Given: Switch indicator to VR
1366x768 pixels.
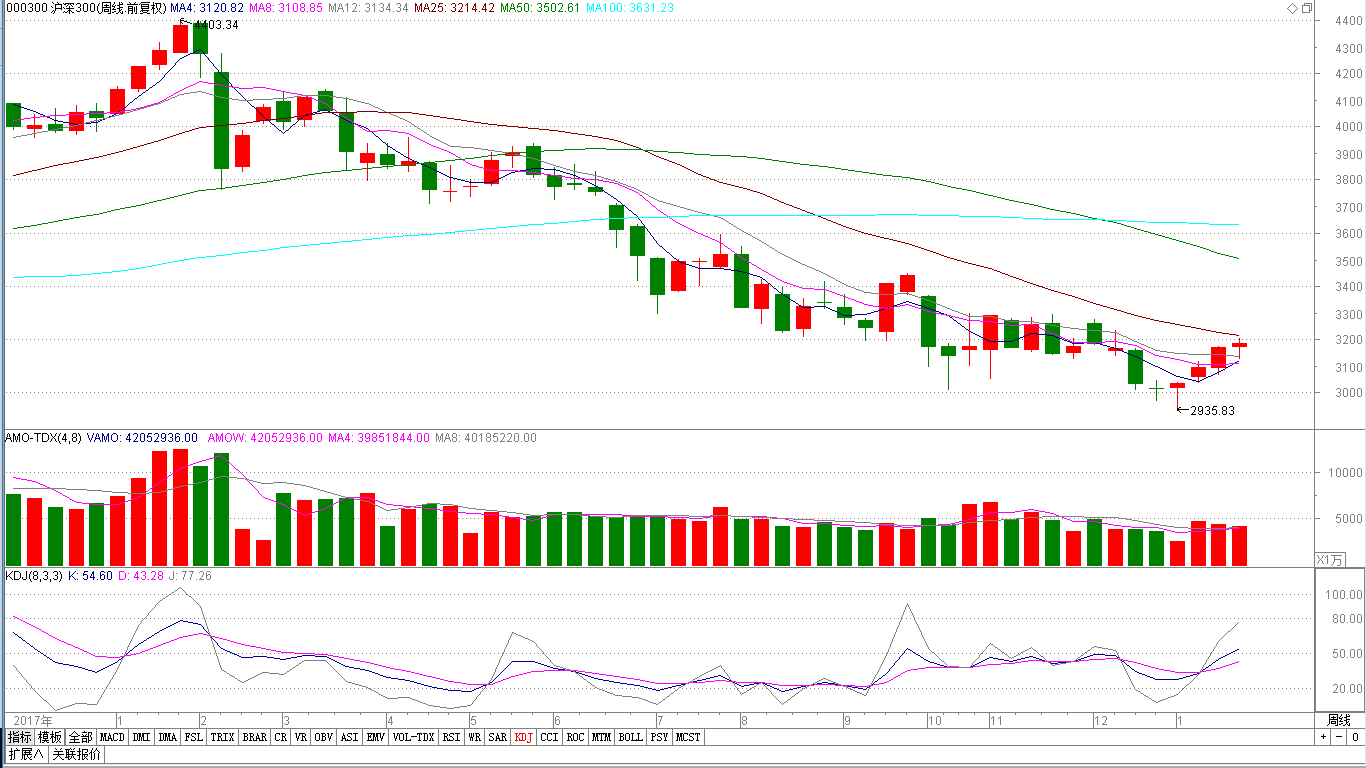Looking at the screenshot, I should pyautogui.click(x=301, y=737).
